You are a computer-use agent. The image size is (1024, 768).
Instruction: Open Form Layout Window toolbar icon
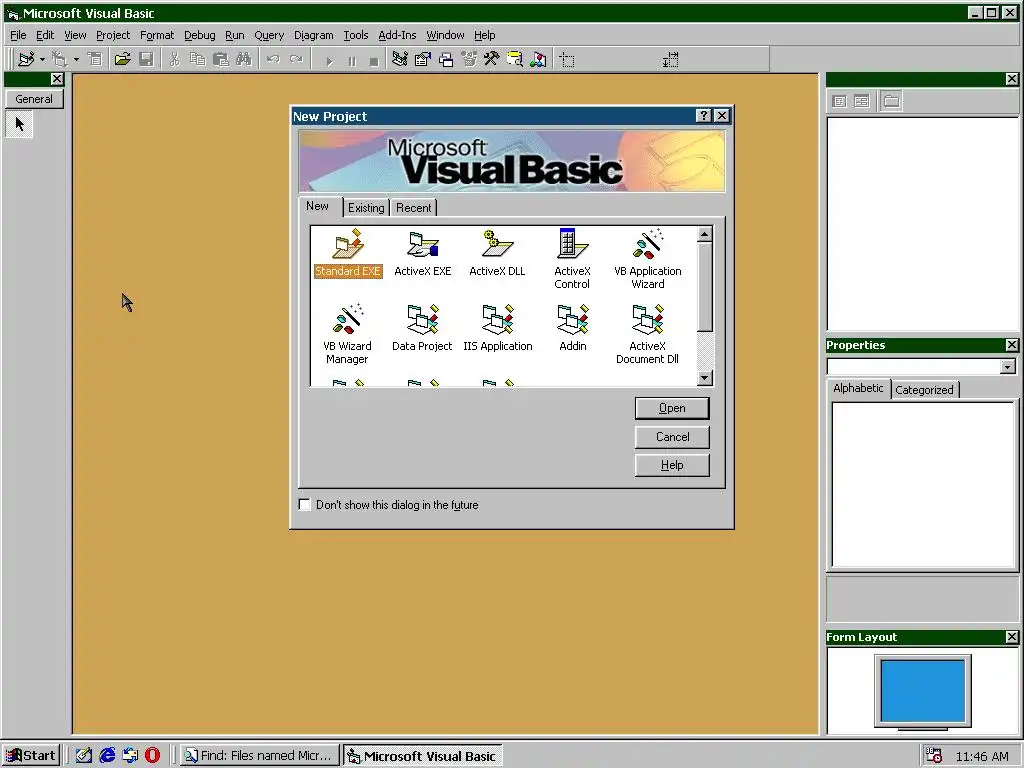point(446,59)
